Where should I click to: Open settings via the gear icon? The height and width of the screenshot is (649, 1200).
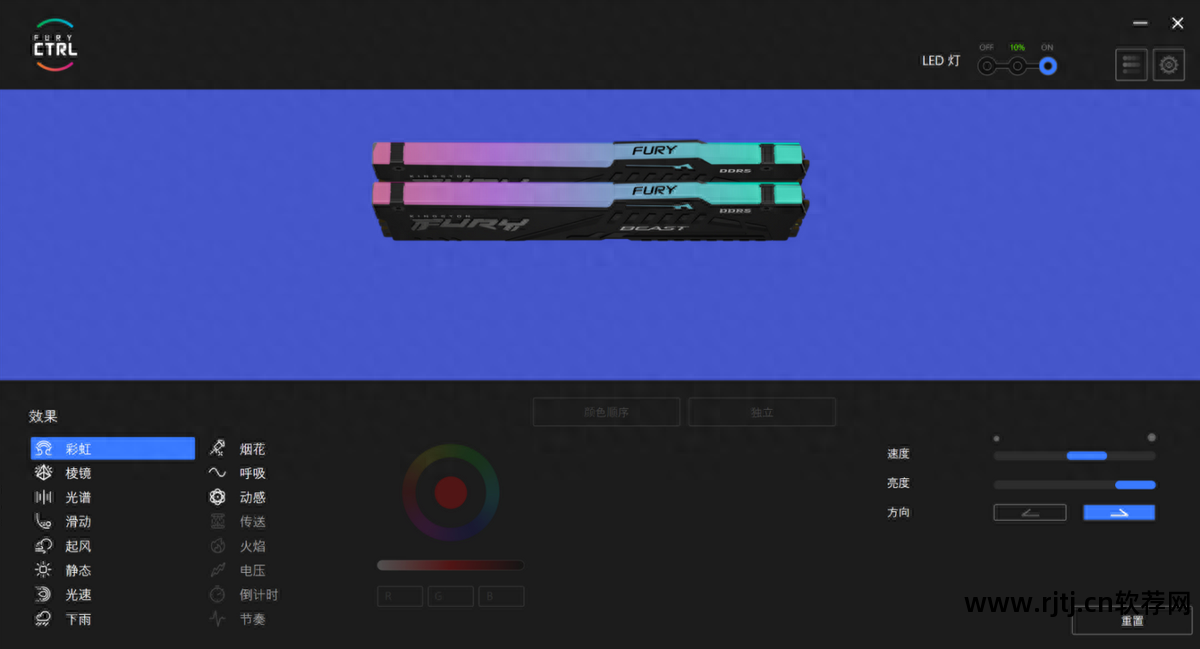pos(1168,65)
